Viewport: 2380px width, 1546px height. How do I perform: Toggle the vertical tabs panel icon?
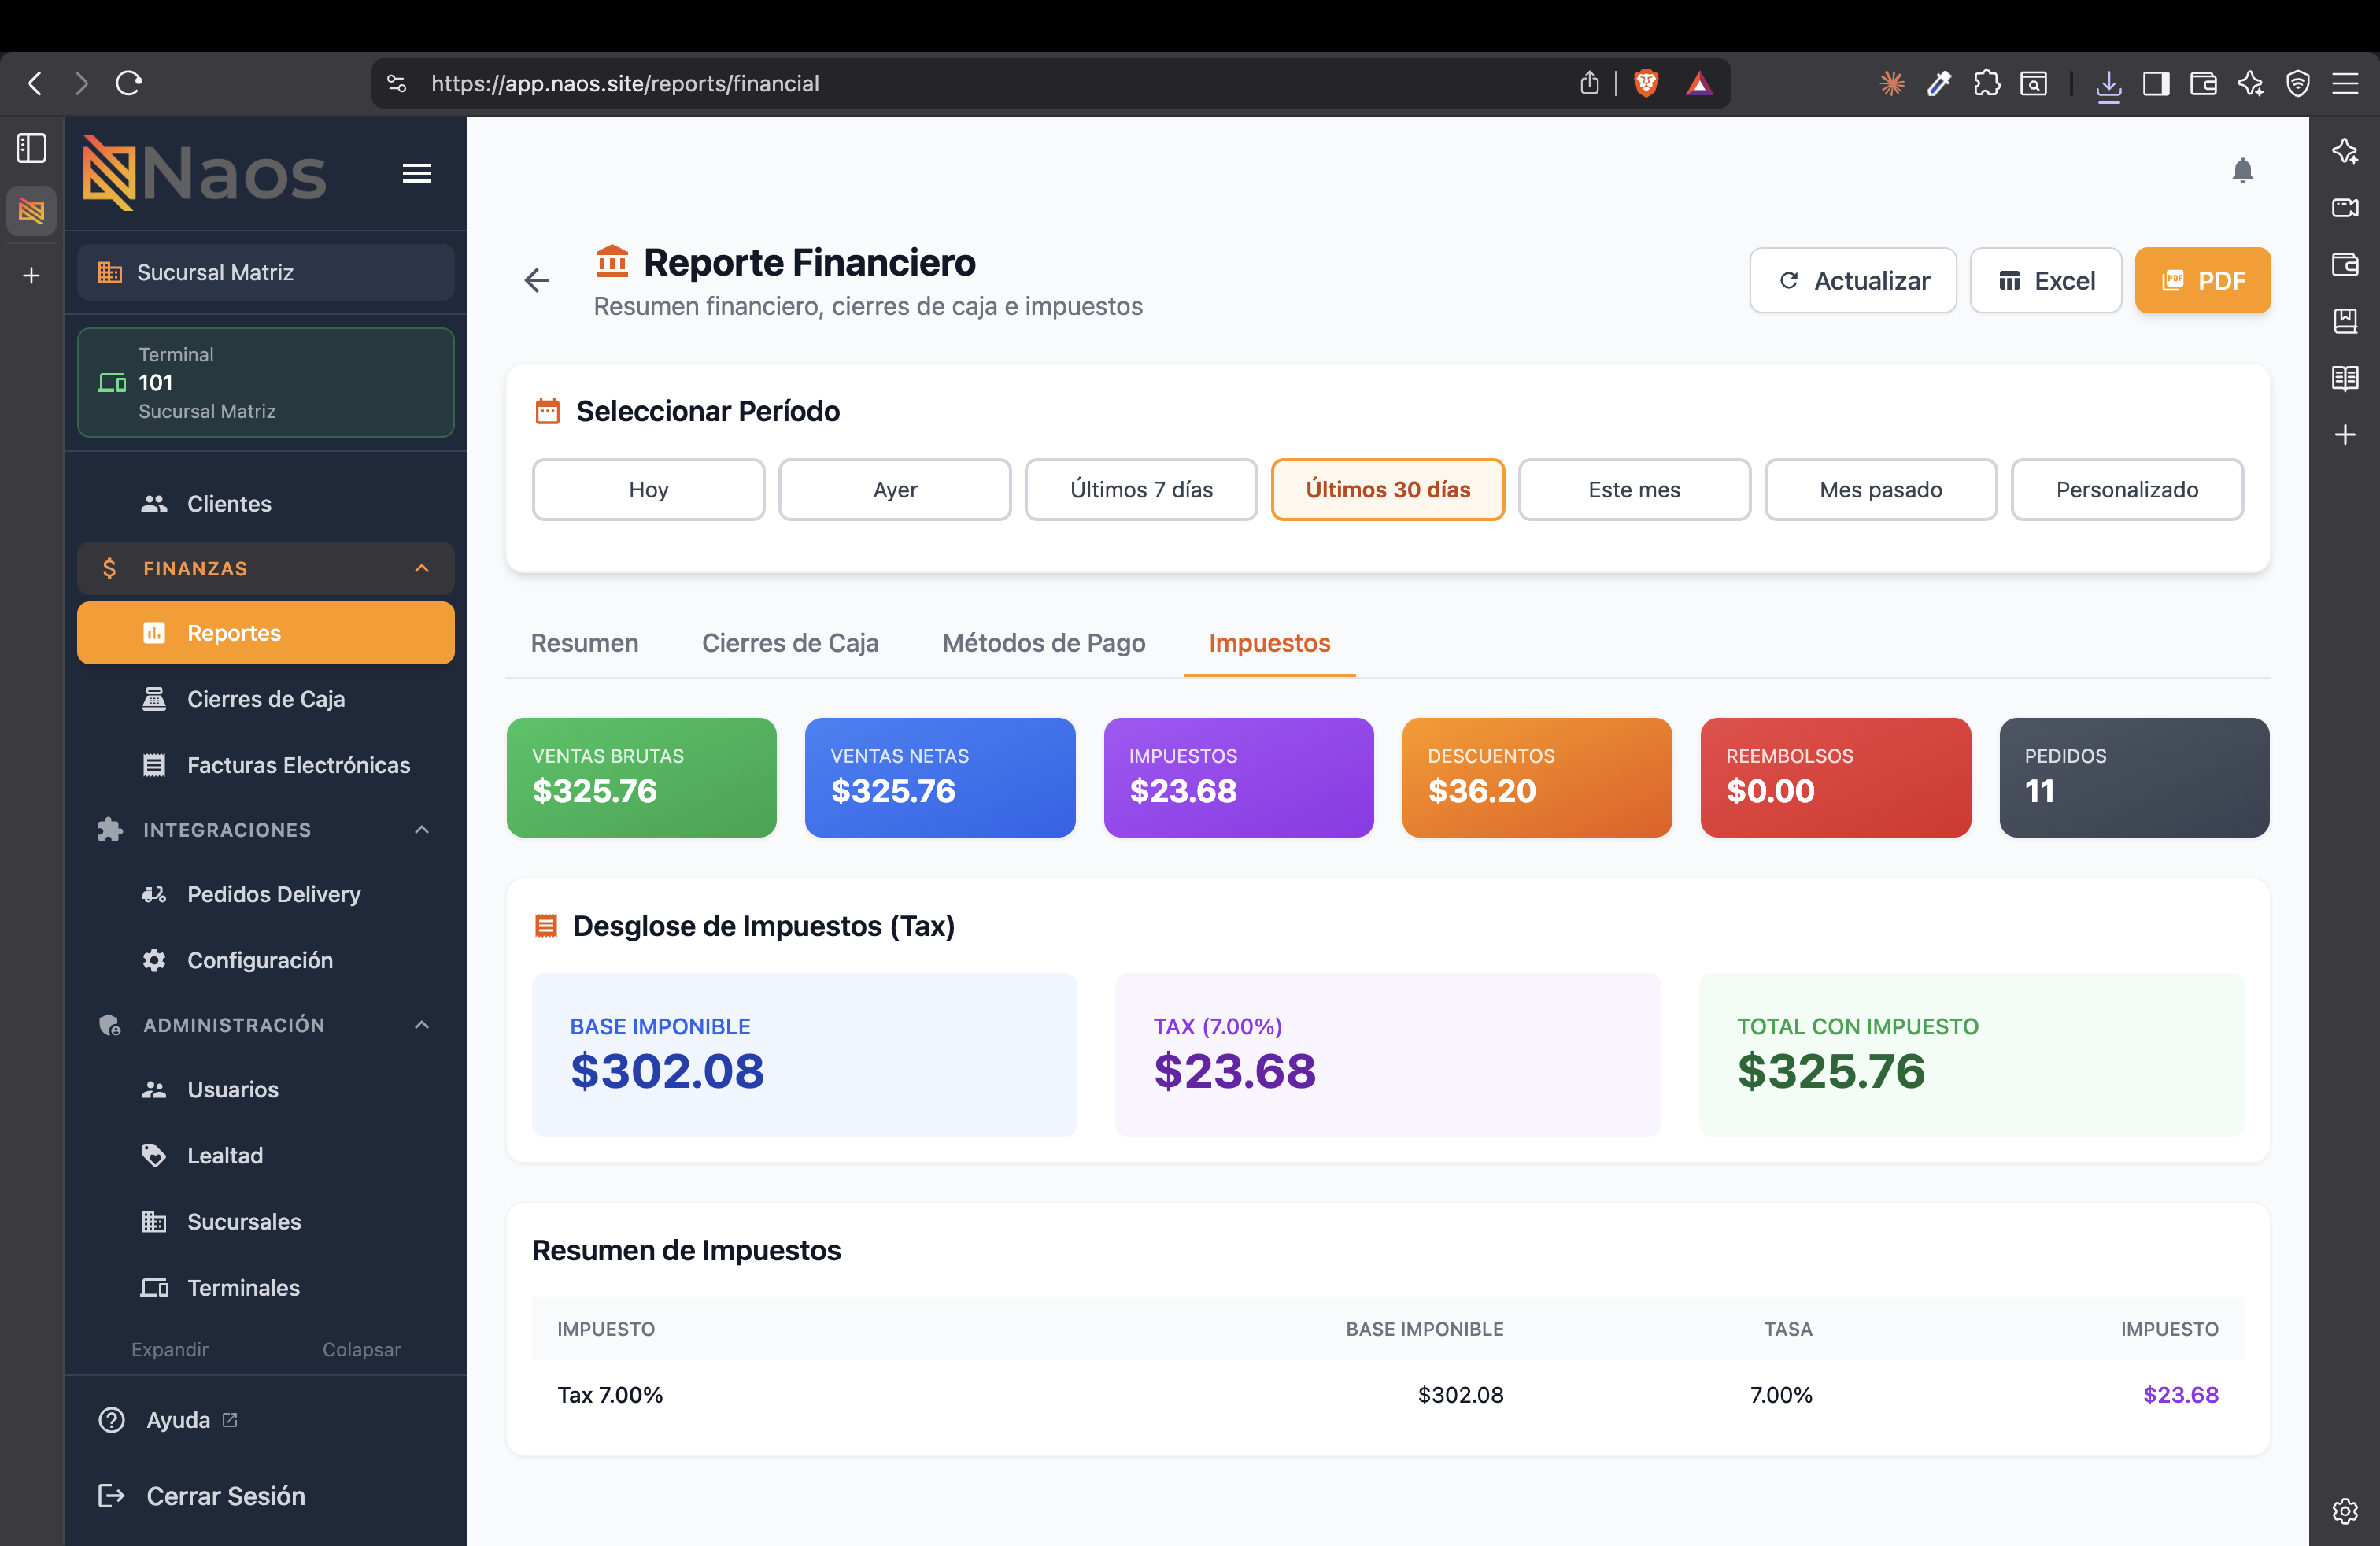click(x=32, y=148)
